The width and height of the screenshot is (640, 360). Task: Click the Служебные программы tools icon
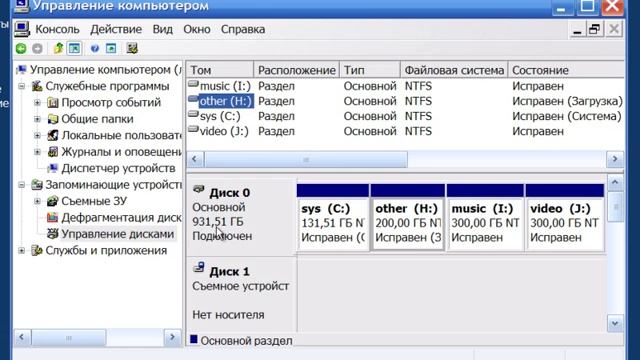click(37, 86)
